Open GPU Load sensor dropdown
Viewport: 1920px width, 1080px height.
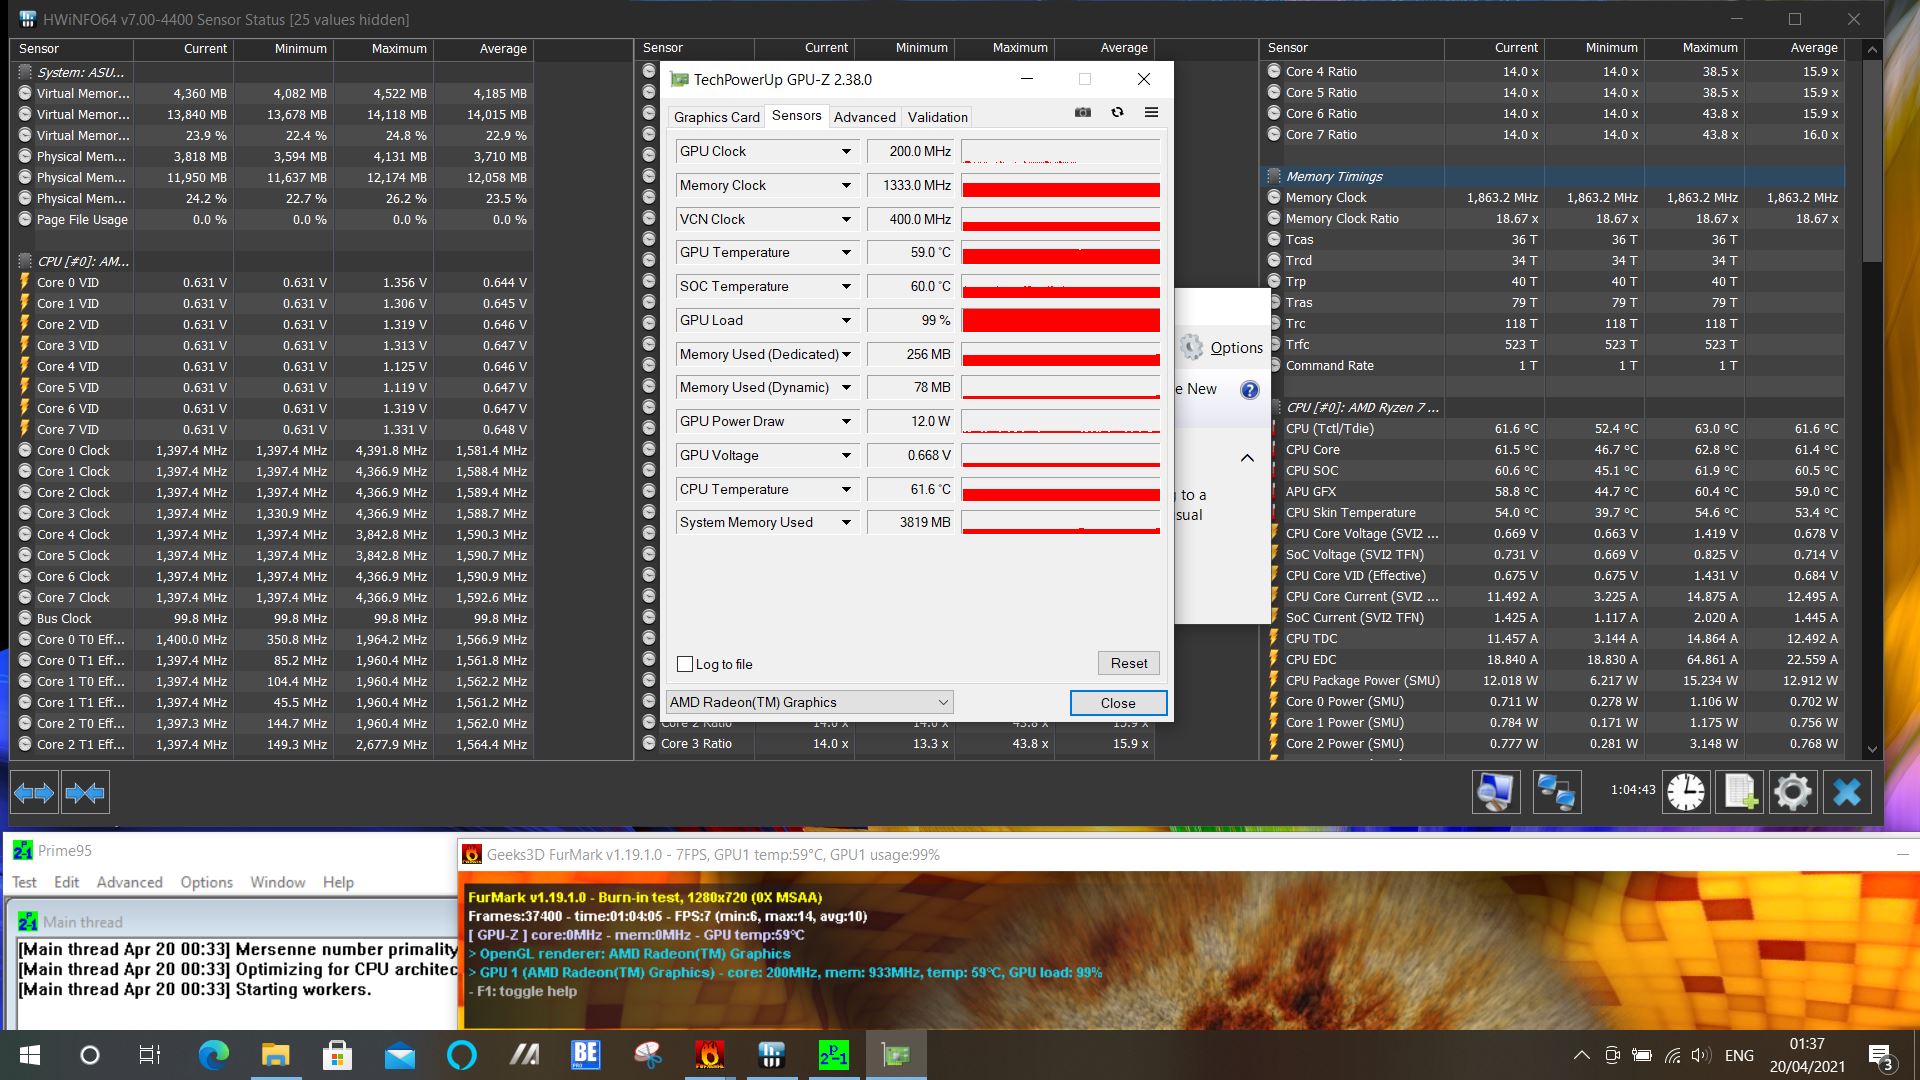click(x=846, y=320)
